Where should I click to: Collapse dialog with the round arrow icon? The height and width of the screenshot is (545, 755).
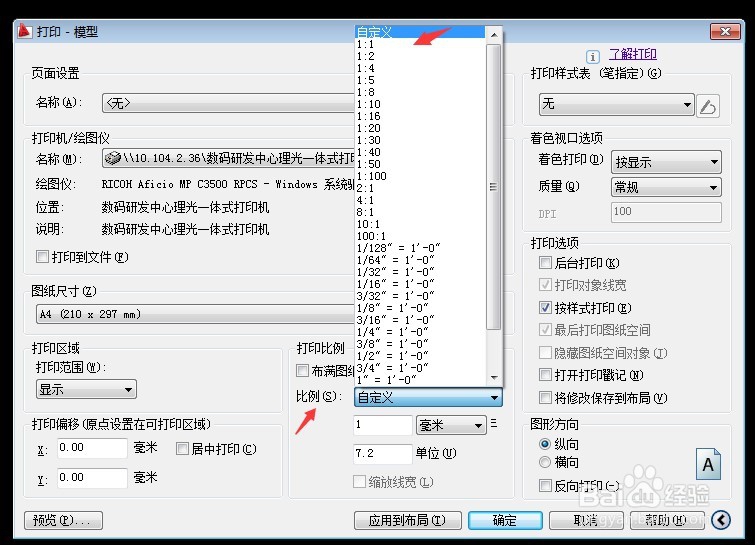(x=721, y=520)
